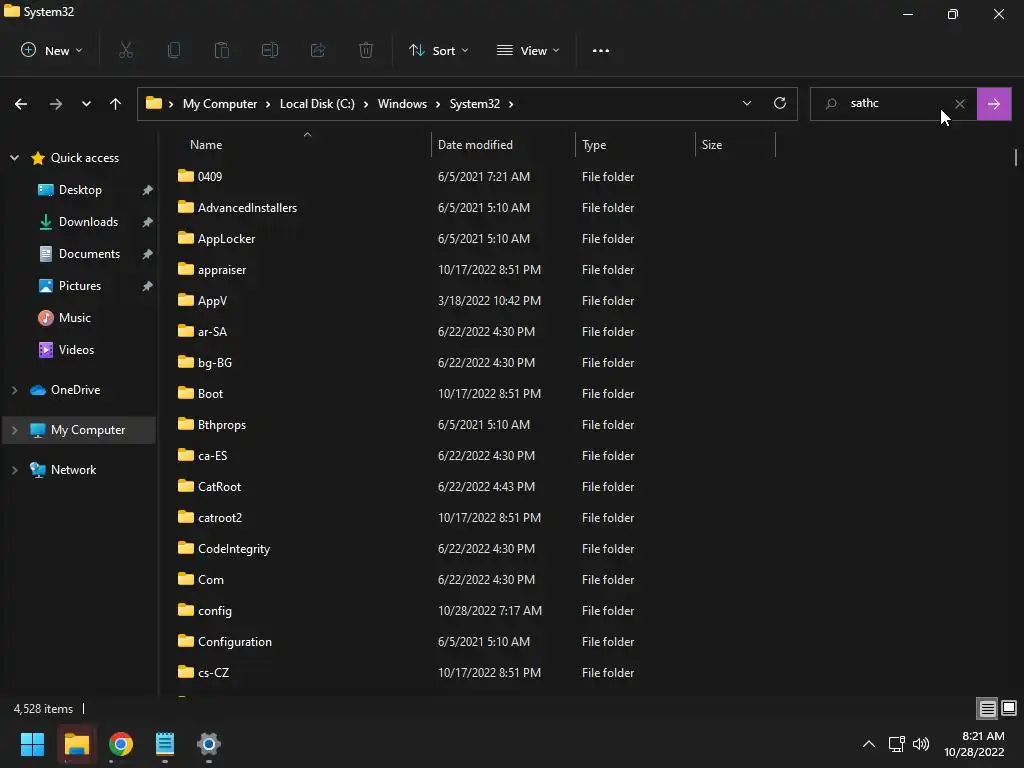
Task: Expand the Network tree node
Action: pyautogui.click(x=14, y=470)
